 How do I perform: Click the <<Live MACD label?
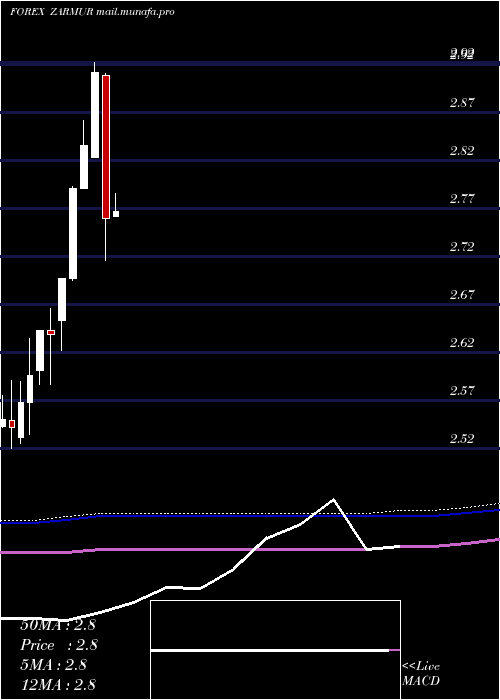[x=421, y=673]
